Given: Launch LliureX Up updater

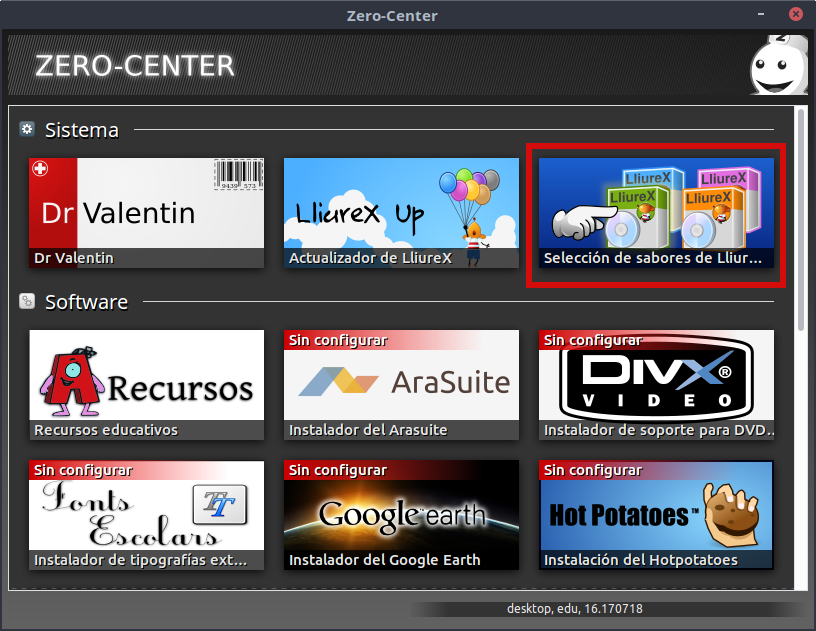Looking at the screenshot, I should coord(401,212).
